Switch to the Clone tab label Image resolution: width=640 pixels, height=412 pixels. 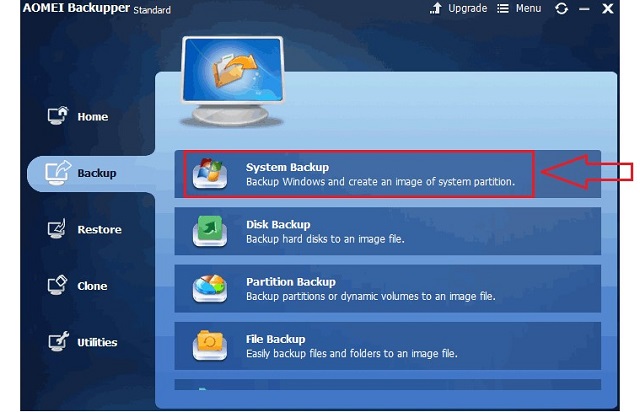pos(92,286)
